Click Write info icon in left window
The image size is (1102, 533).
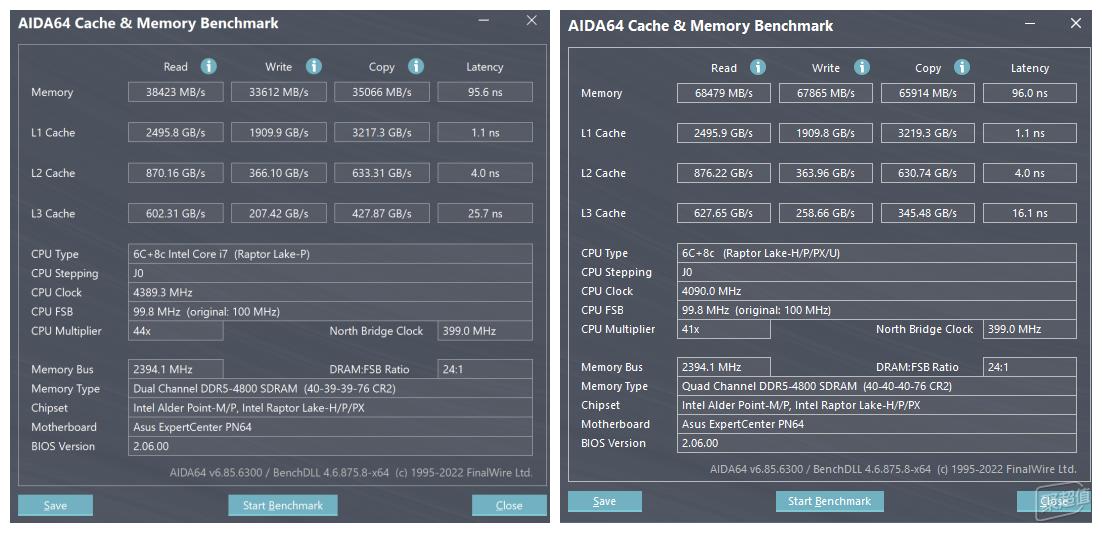click(313, 67)
